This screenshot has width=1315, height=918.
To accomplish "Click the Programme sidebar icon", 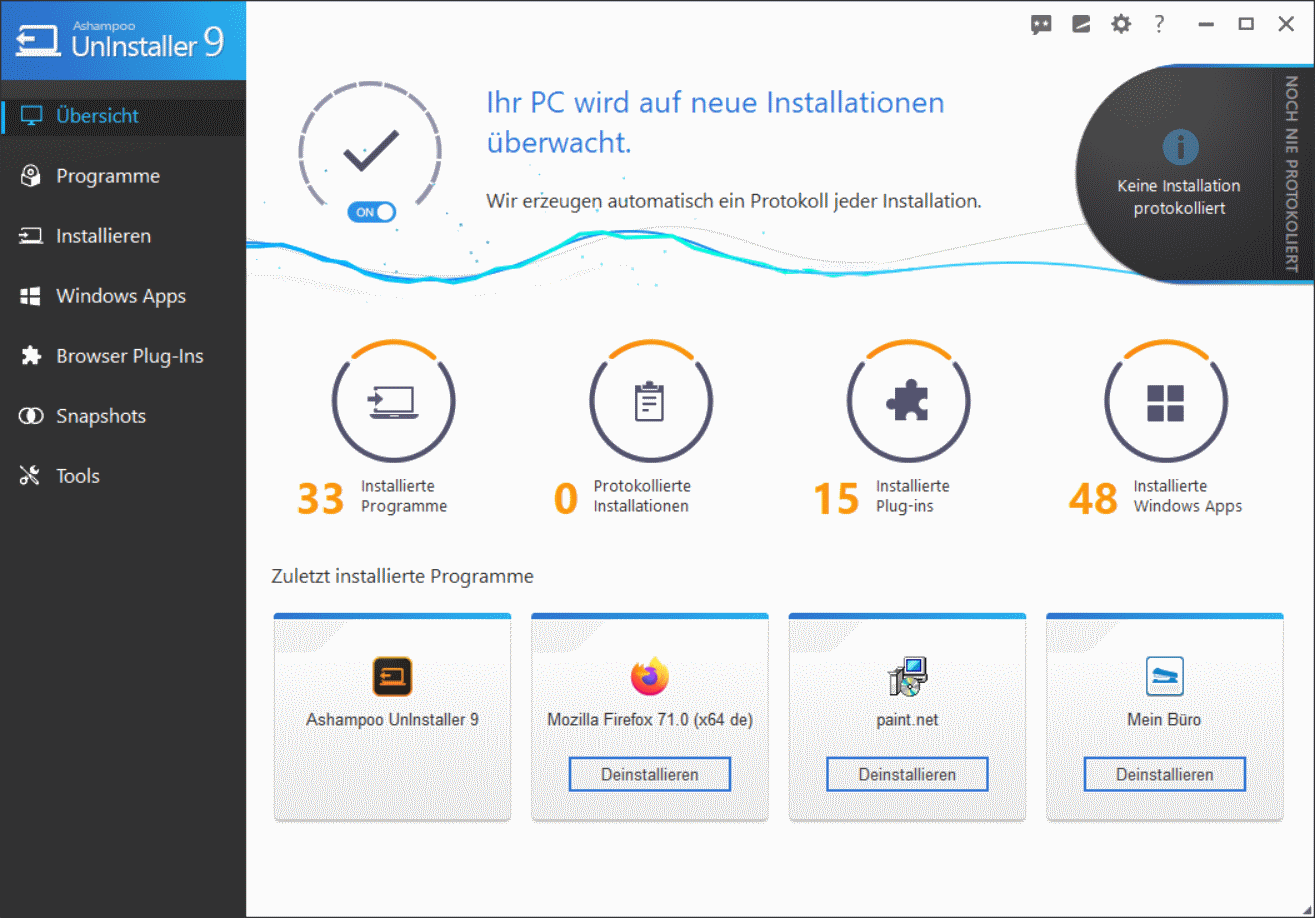I will click(x=31, y=176).
